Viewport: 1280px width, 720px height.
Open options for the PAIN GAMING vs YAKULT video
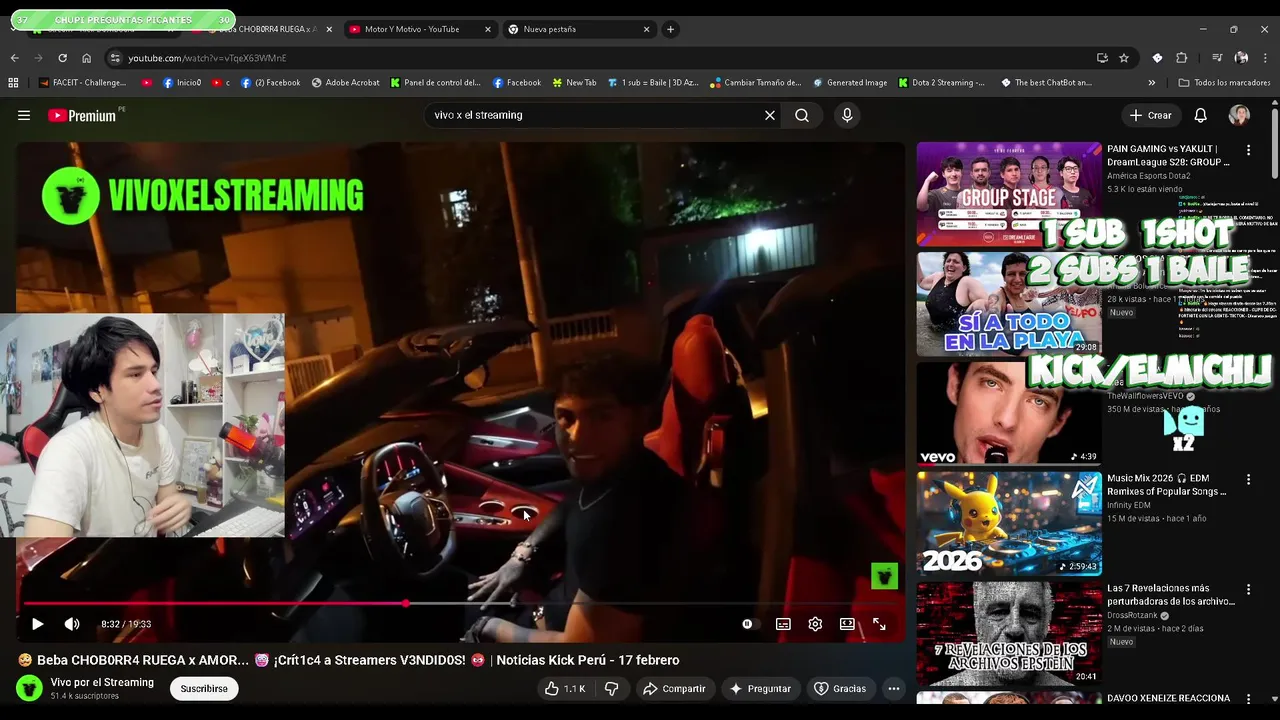(x=1248, y=150)
